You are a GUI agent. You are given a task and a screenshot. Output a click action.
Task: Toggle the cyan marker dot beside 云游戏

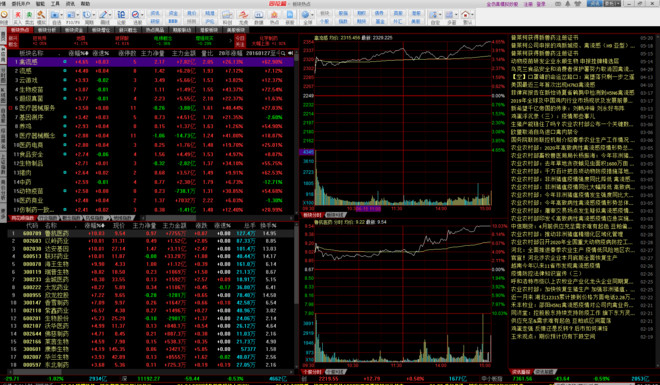tap(65, 80)
